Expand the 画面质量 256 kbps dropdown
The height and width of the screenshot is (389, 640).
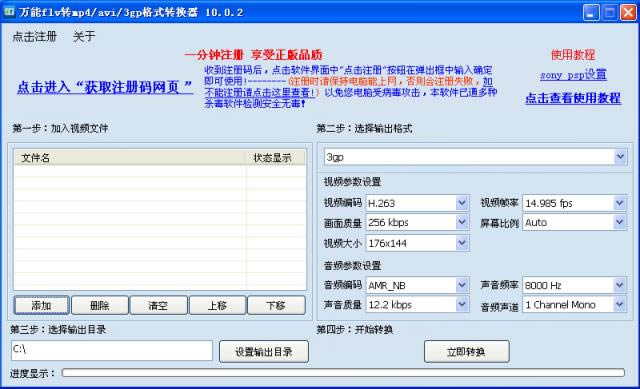(x=462, y=222)
